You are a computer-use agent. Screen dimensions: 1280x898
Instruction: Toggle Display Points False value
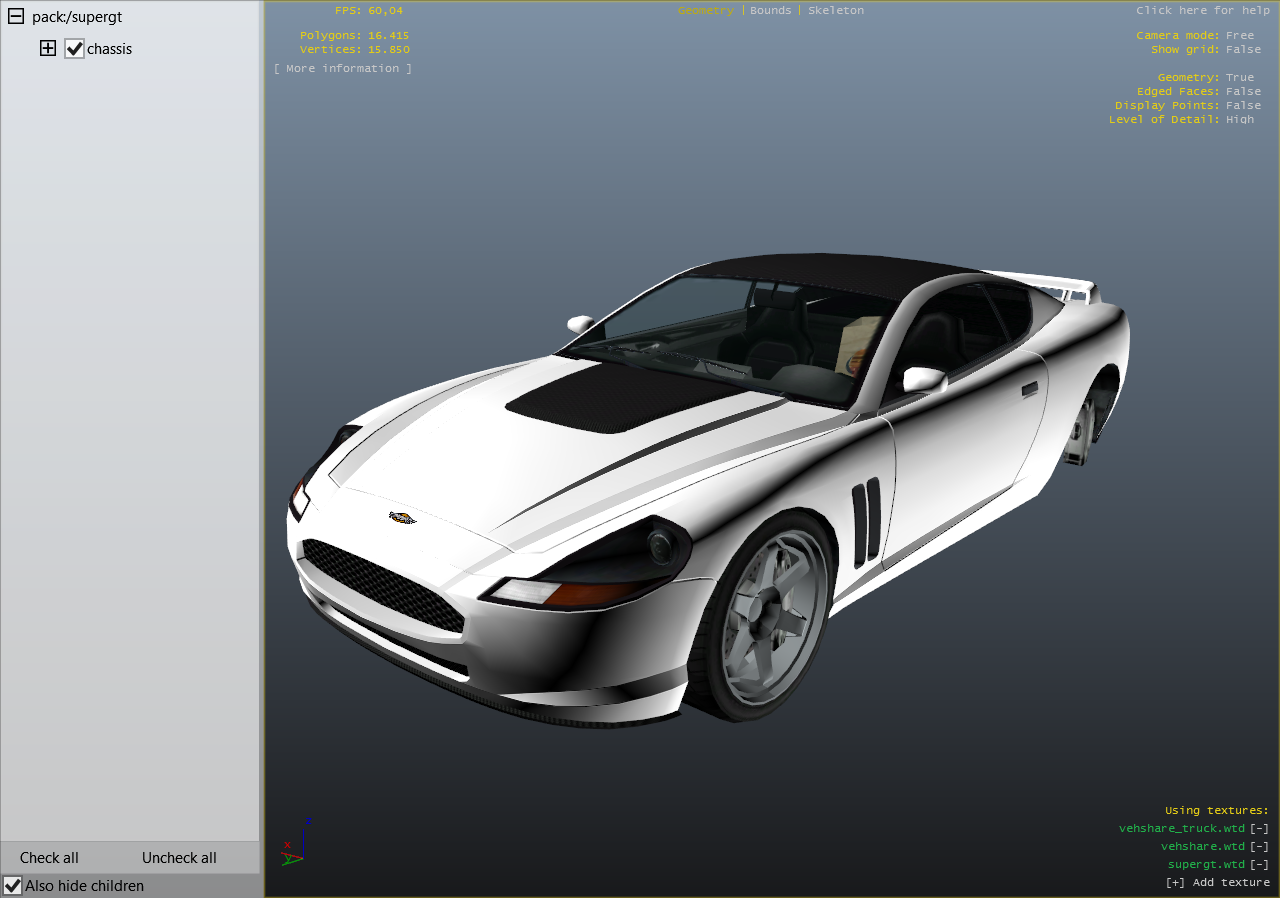point(1243,105)
